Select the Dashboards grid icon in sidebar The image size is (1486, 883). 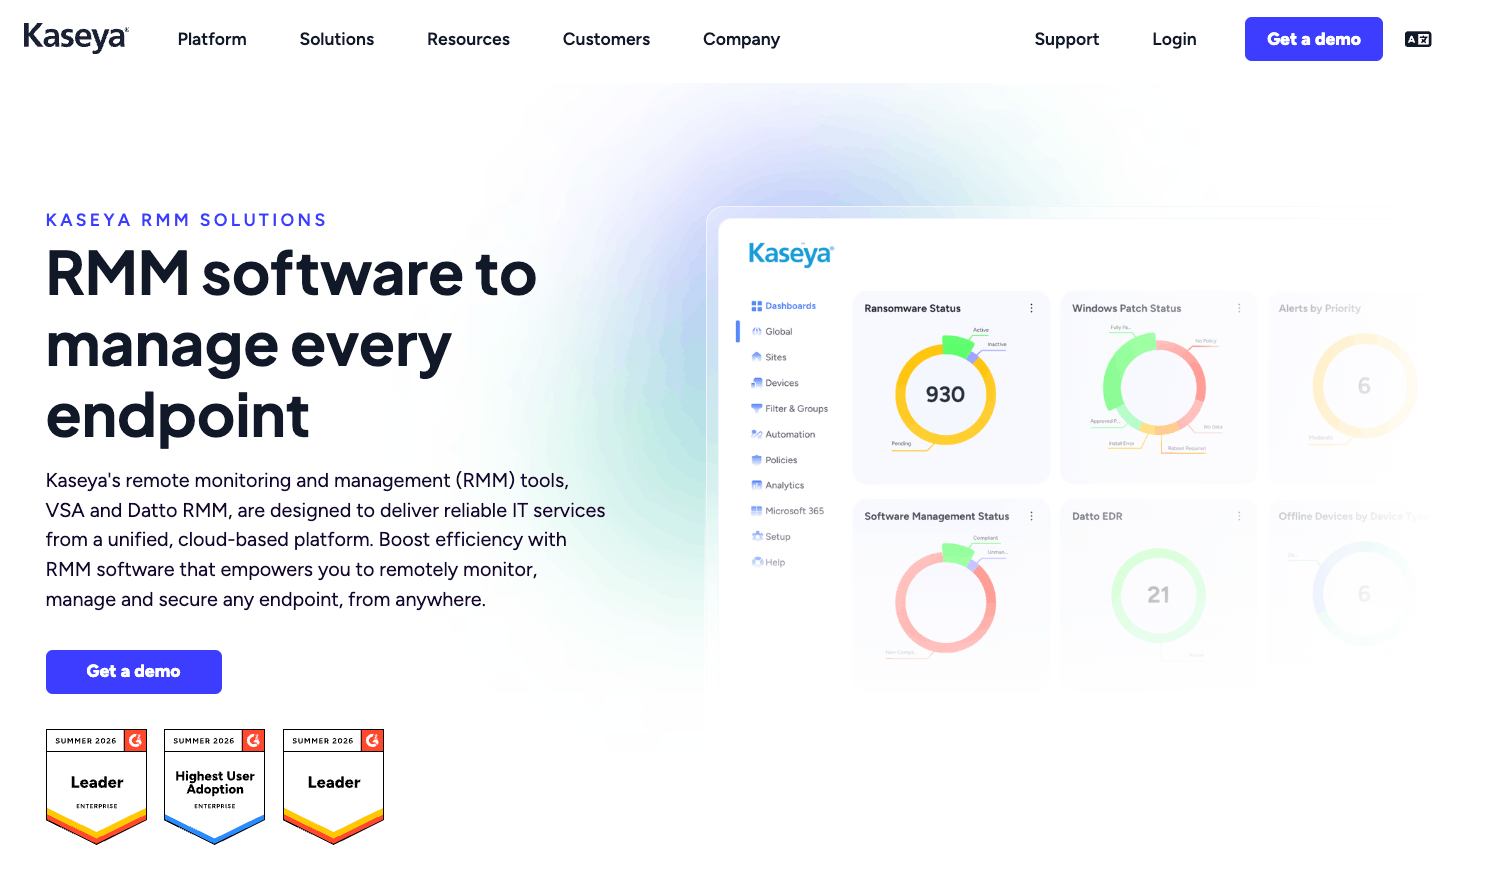pyautogui.click(x=757, y=306)
